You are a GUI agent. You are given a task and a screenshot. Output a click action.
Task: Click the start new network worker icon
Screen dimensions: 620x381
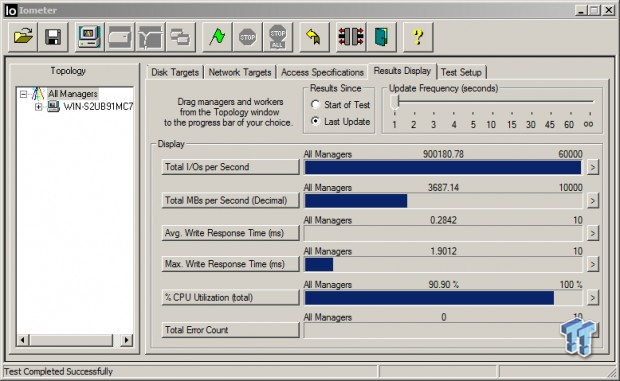[150, 37]
